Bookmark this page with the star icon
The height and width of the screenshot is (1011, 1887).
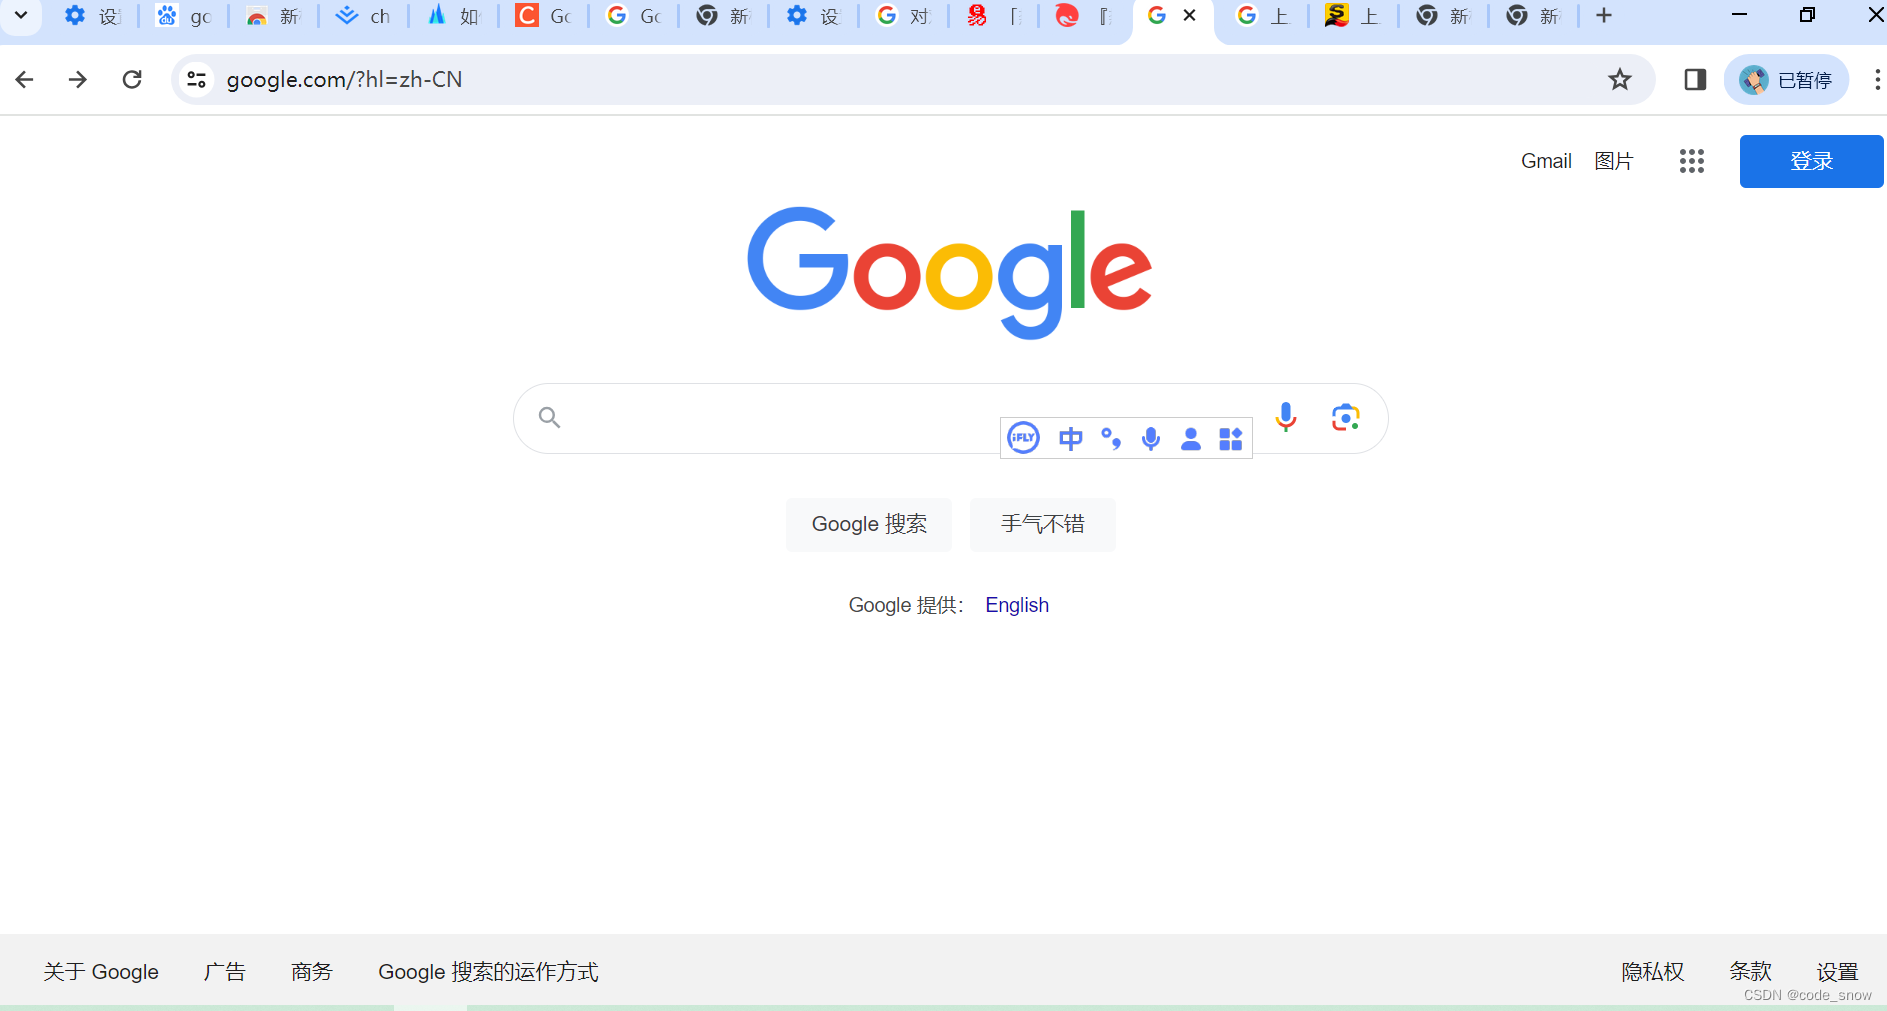pos(1620,79)
